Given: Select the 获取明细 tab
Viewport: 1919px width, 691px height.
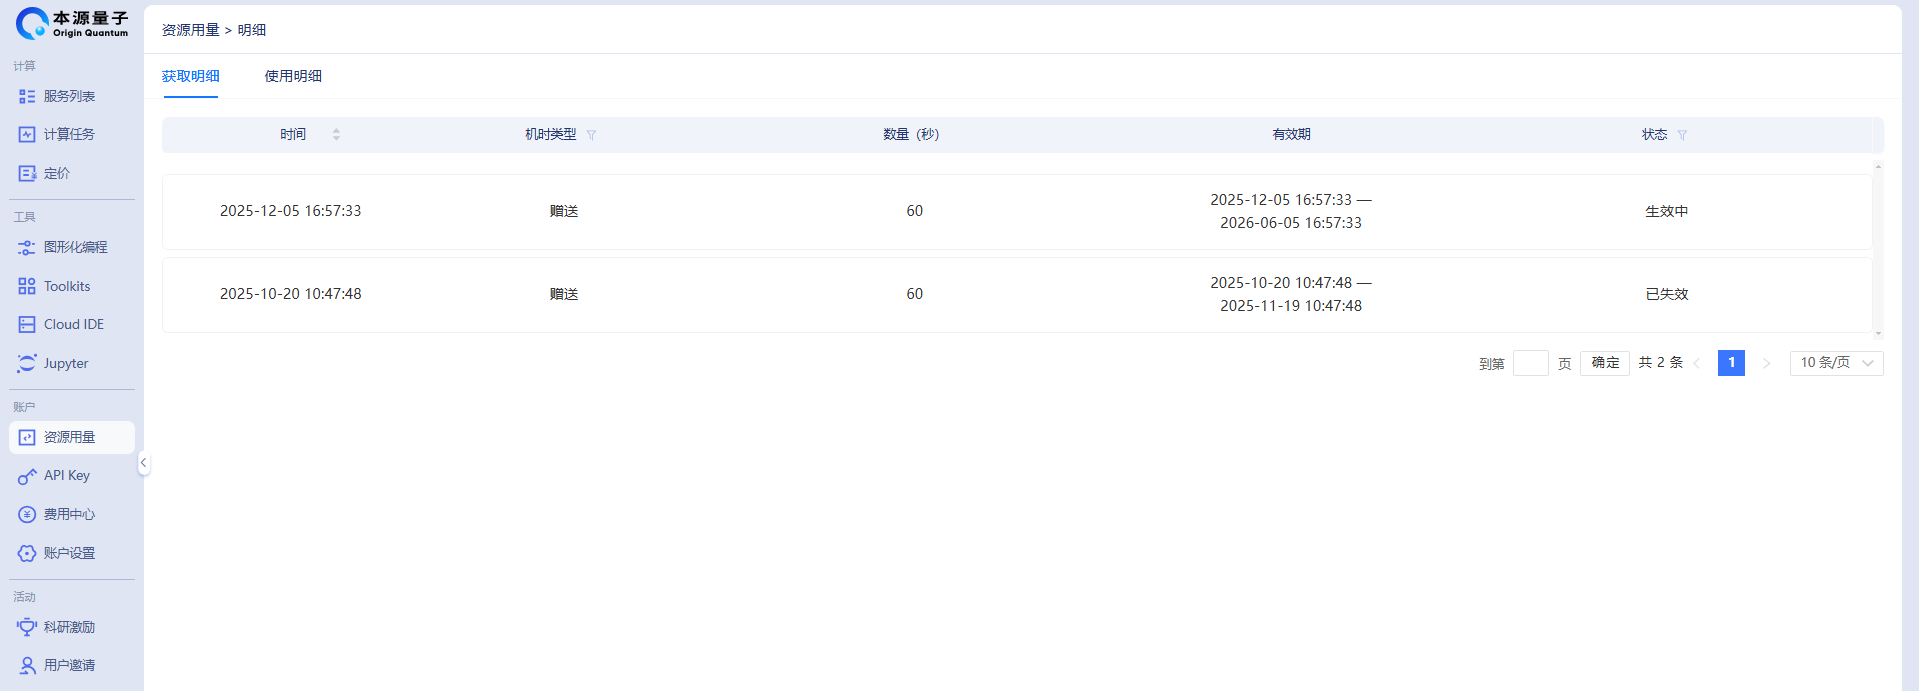Looking at the screenshot, I should pyautogui.click(x=190, y=76).
